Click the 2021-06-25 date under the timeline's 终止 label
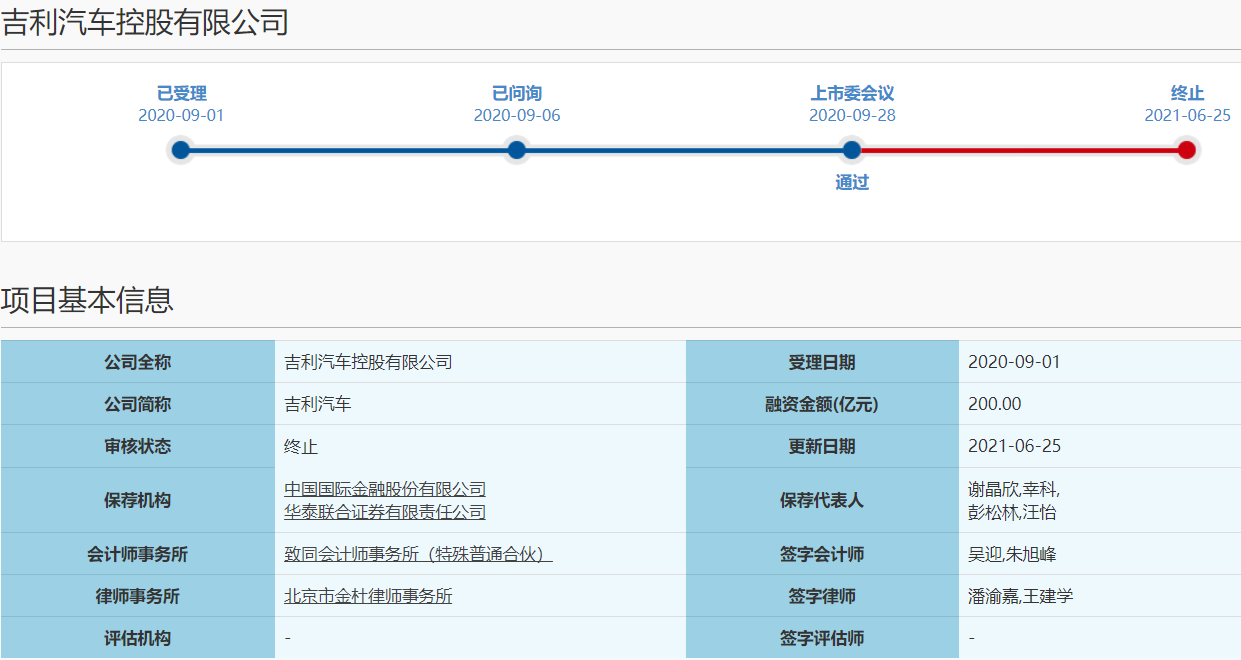This screenshot has width=1241, height=660. [x=1187, y=115]
